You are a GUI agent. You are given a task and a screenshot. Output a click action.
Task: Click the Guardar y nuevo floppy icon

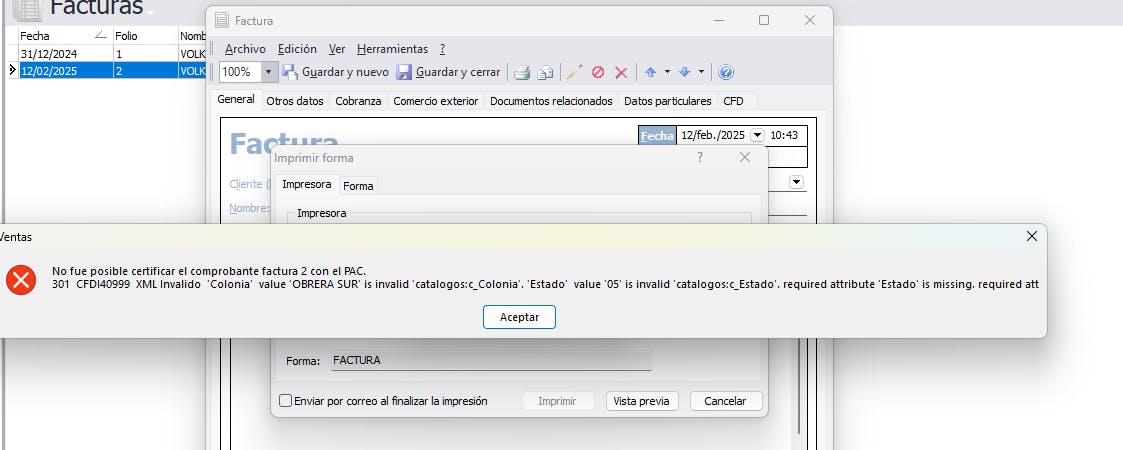tap(289, 72)
